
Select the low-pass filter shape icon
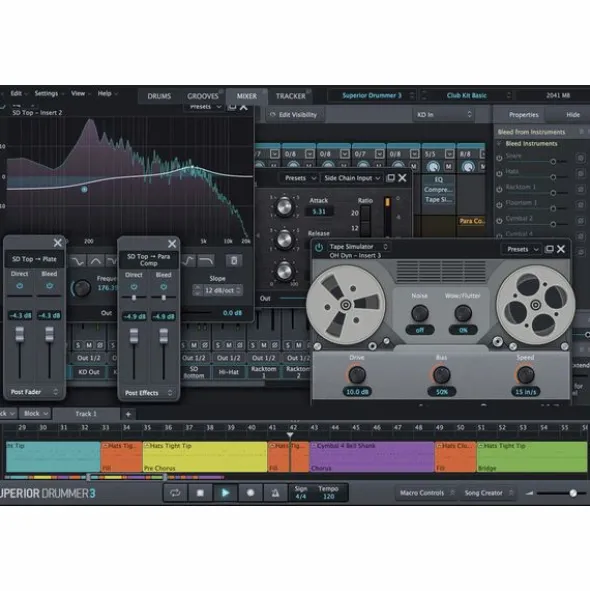tap(206, 260)
